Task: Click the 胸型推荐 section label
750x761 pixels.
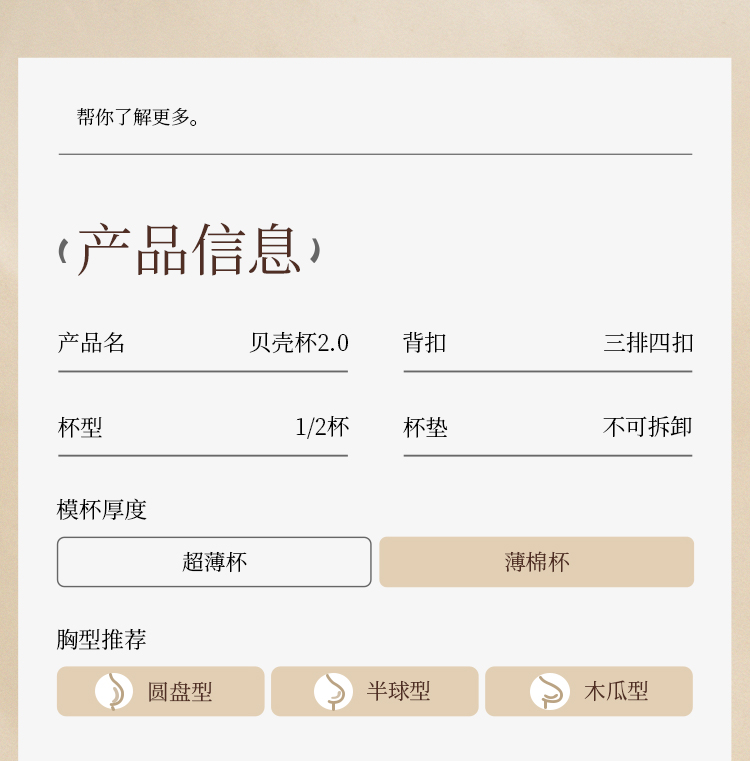Action: [102, 640]
